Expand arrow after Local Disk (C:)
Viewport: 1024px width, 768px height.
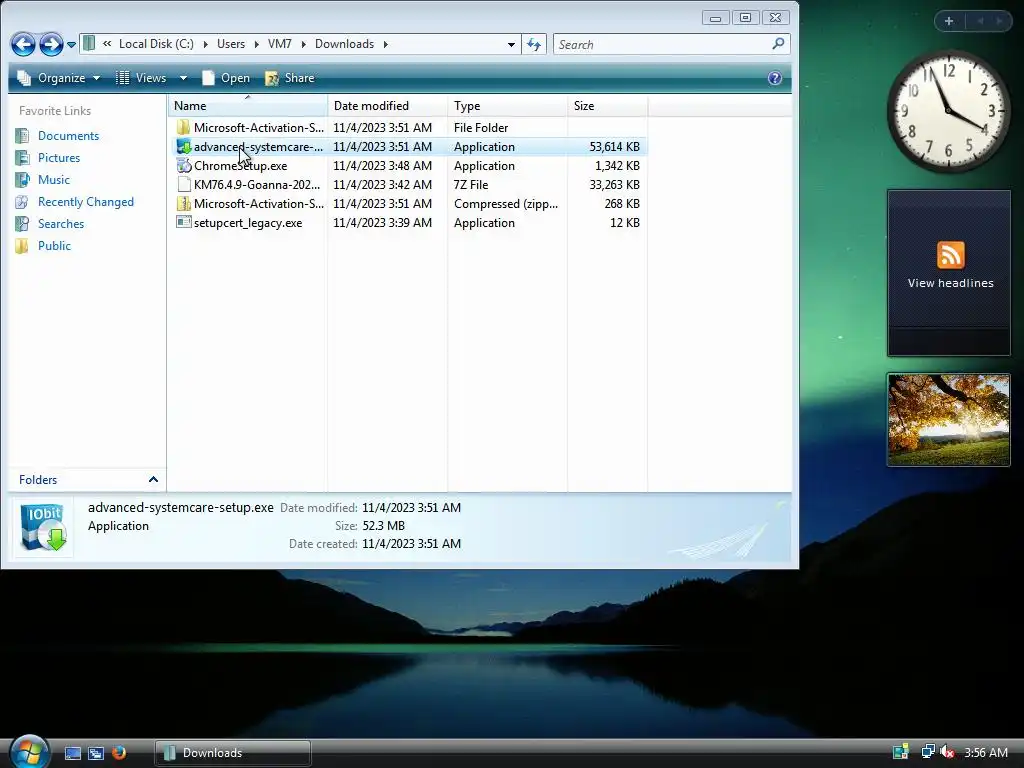(205, 44)
